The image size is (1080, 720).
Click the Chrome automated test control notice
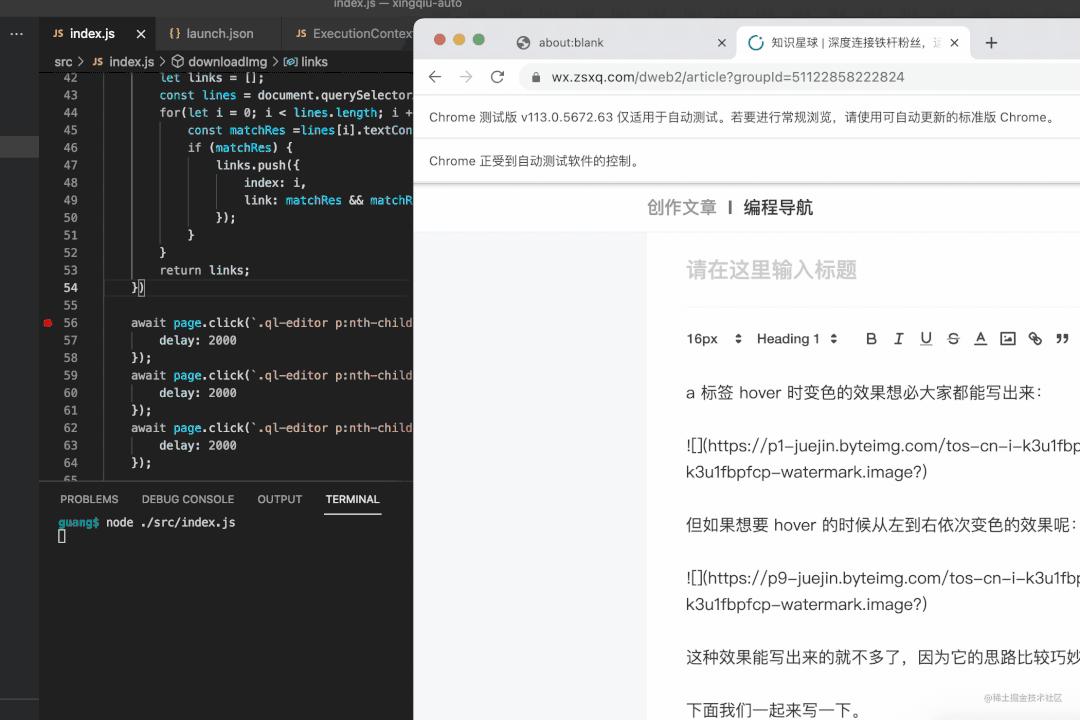coord(535,161)
